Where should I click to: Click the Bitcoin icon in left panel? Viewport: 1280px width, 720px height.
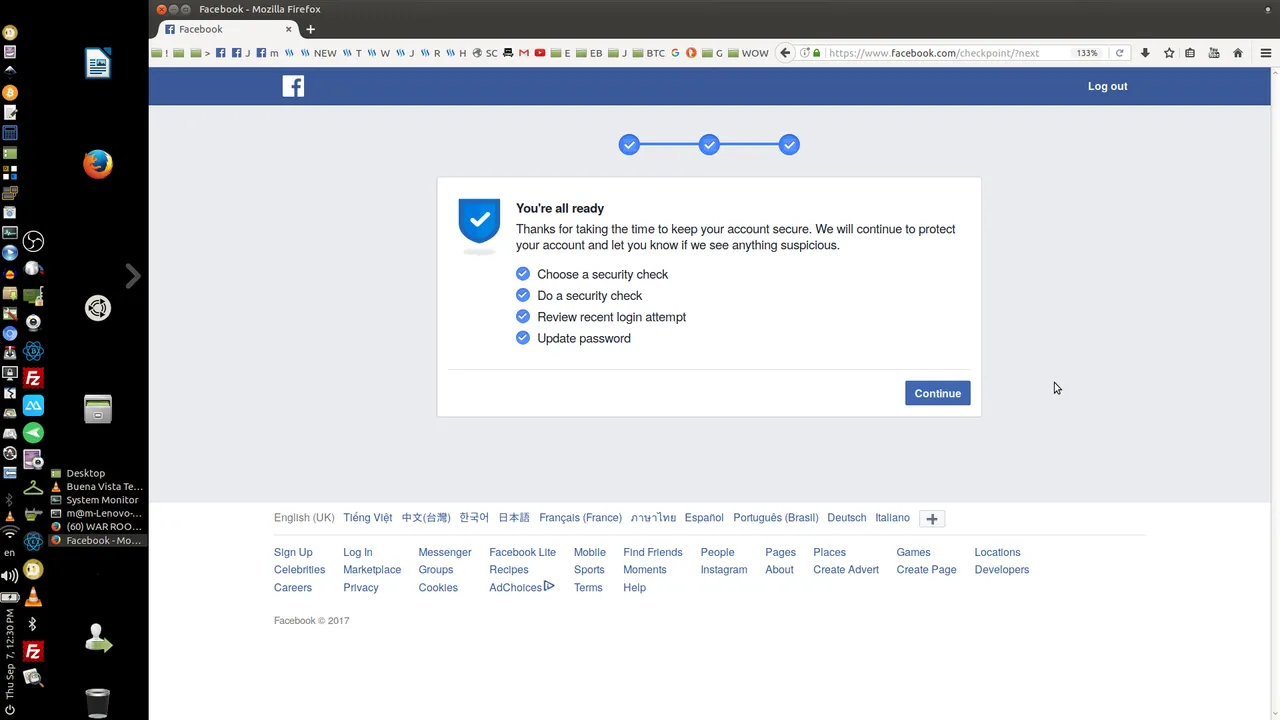[10, 92]
